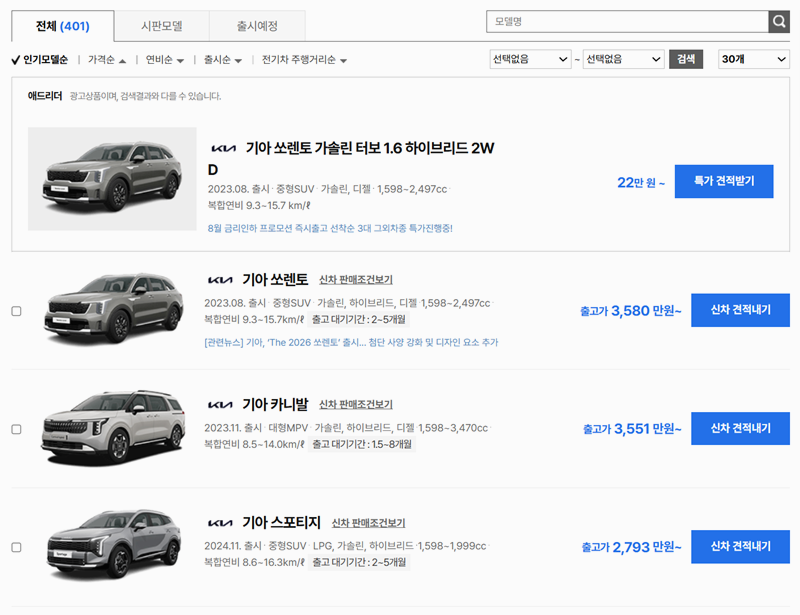Open the 30개 results-per-page dropdown

tap(754, 59)
